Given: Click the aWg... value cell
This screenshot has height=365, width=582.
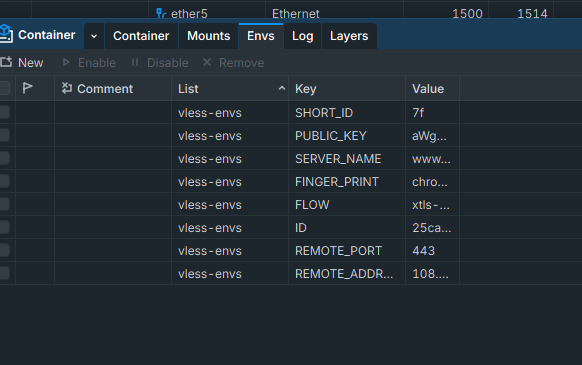Looking at the screenshot, I should click(432, 136).
